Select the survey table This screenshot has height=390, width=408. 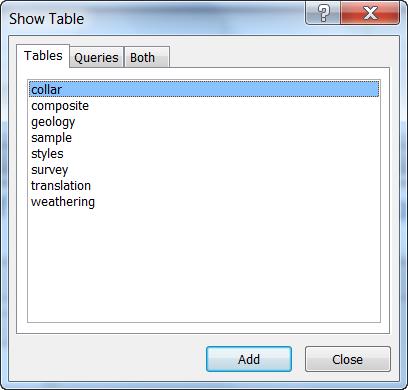[x=49, y=170]
